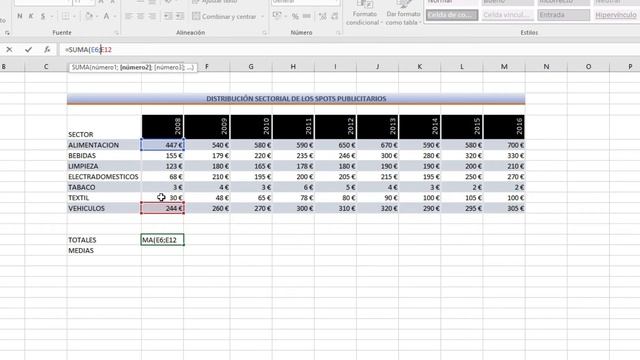Click the title DISTRIBUCIÓN SECTORIAL cell
The height and width of the screenshot is (360, 640).
(296, 99)
